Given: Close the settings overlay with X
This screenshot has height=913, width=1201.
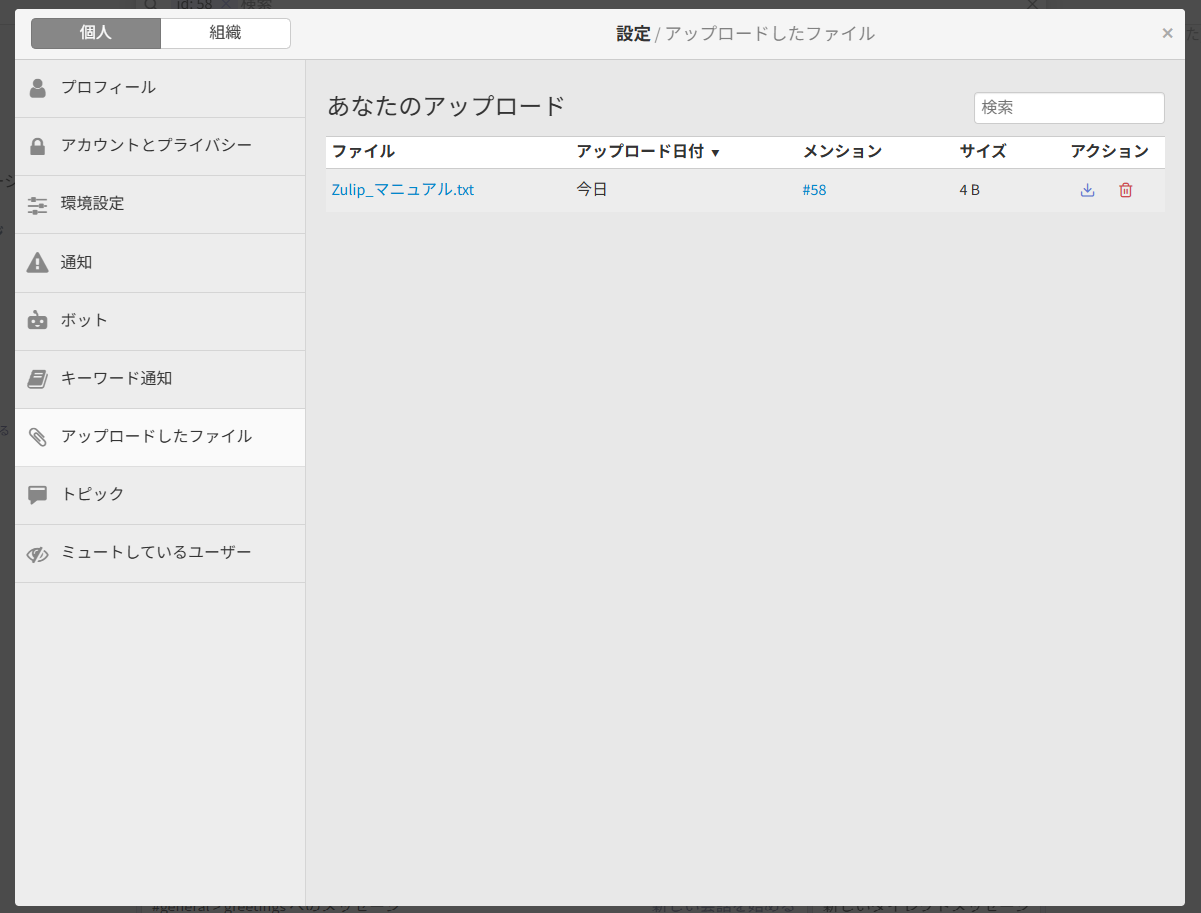Looking at the screenshot, I should pyautogui.click(x=1167, y=32).
